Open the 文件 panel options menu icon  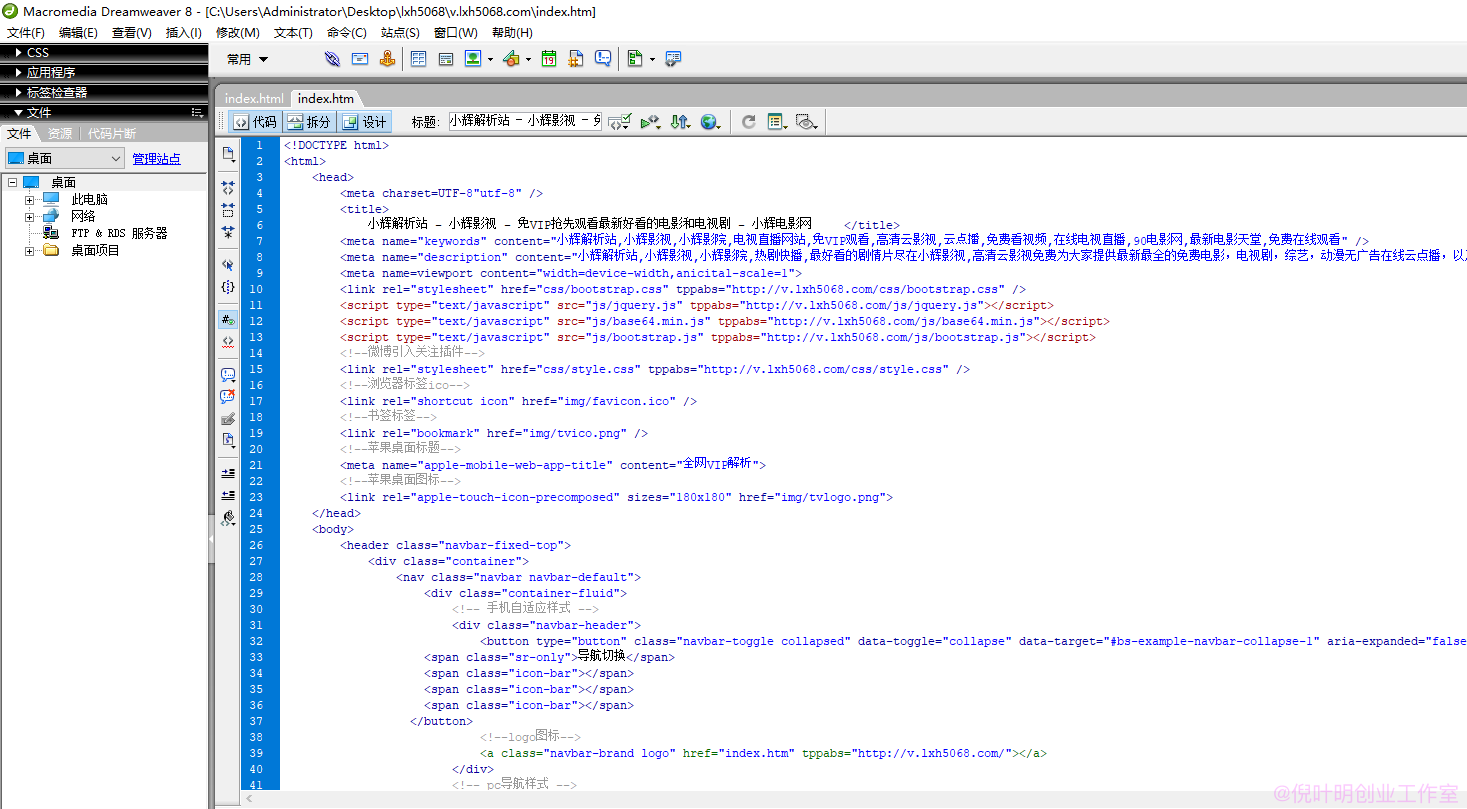(197, 112)
